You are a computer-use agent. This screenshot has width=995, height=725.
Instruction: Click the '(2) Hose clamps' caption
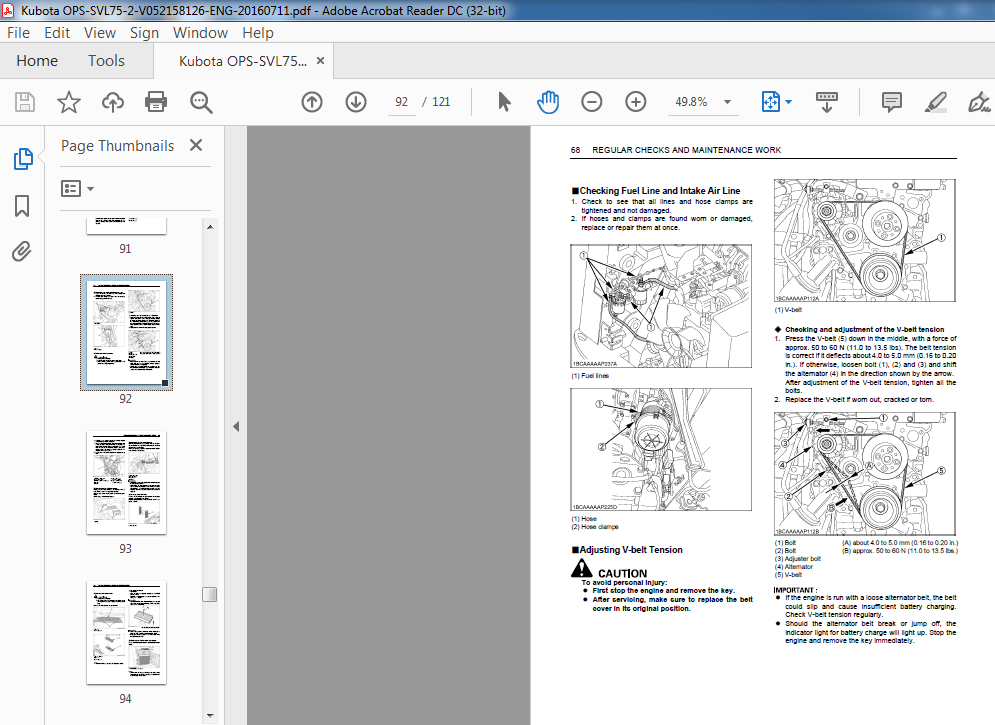[595, 526]
